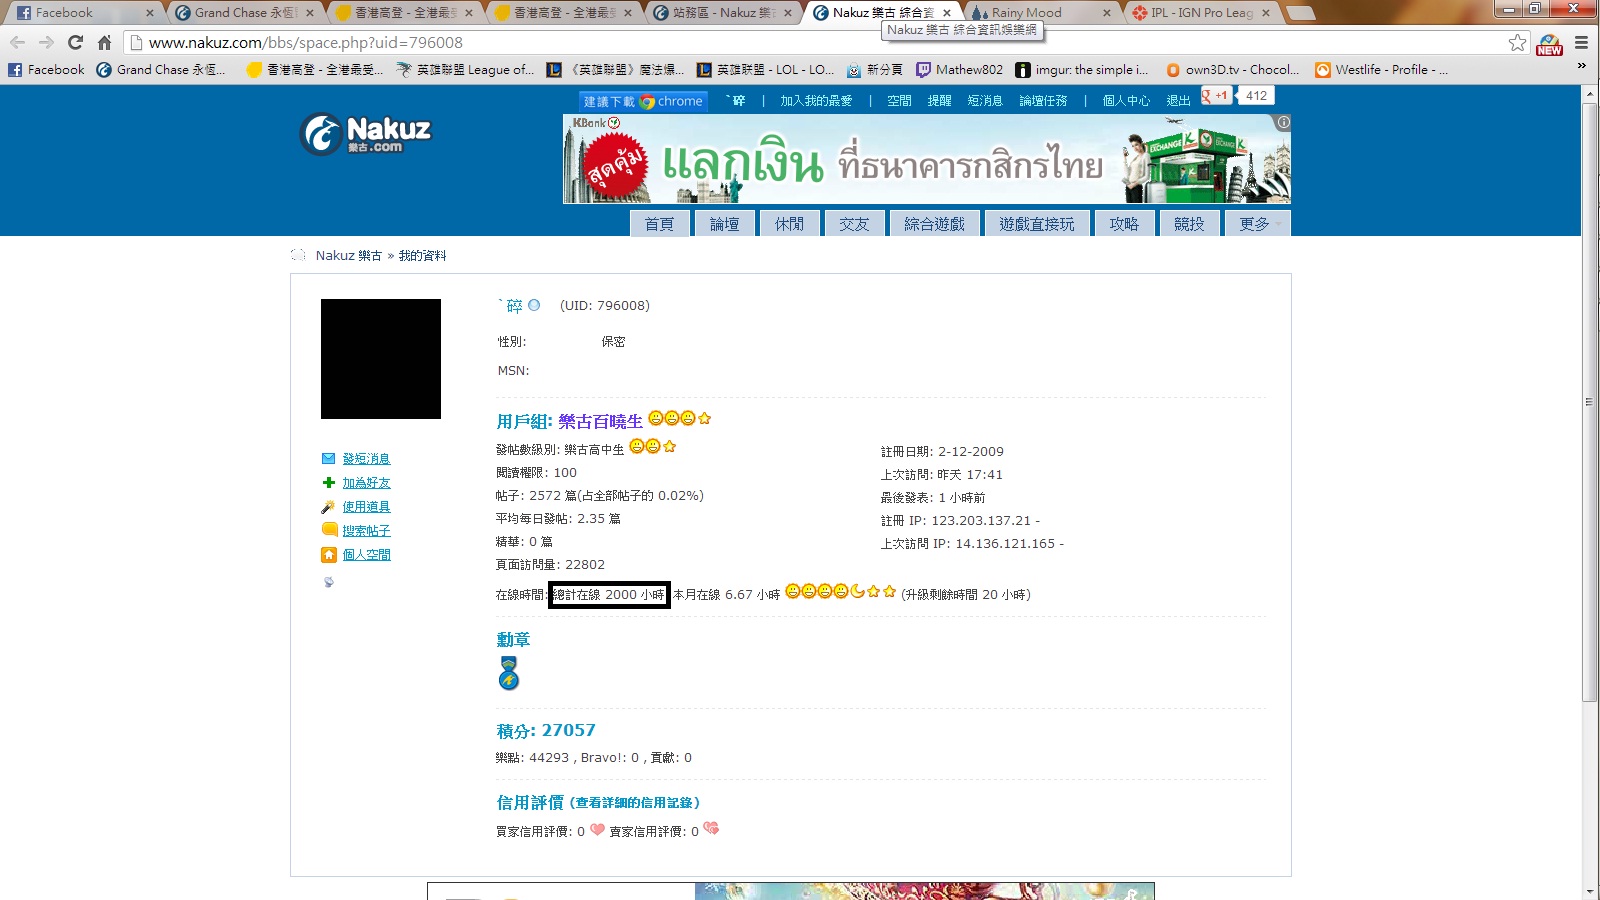Click the orange home personal space icon
The height and width of the screenshot is (900, 1600).
pos(328,555)
